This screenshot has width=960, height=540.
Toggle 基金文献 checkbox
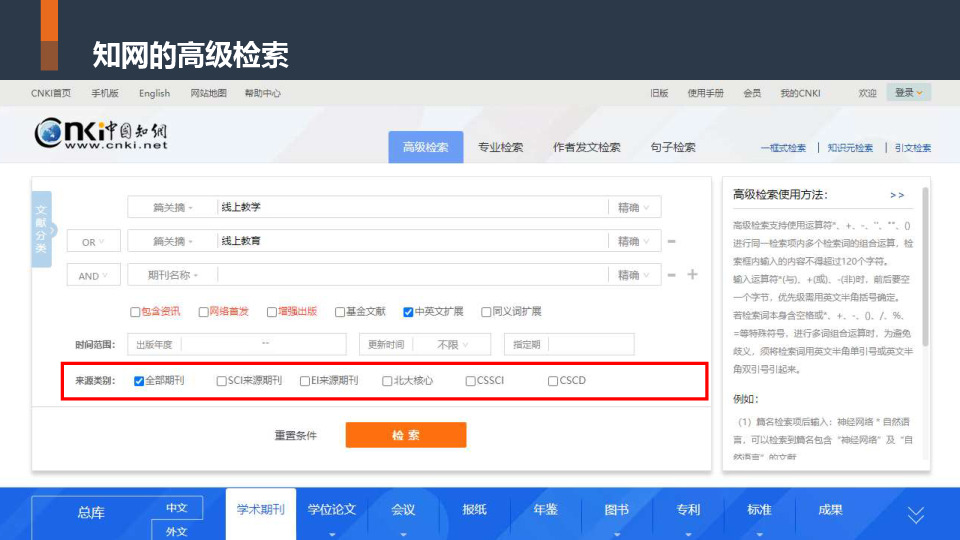pyautogui.click(x=340, y=312)
